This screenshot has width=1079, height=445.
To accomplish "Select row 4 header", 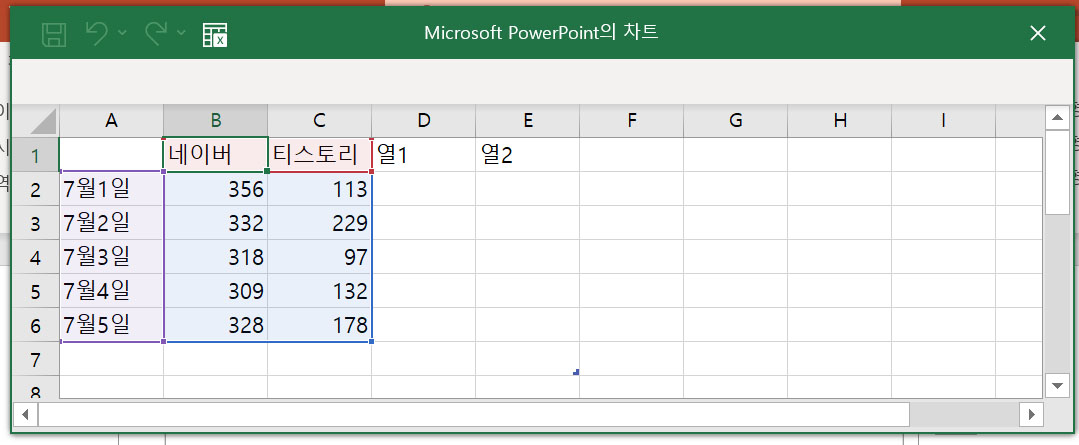I will click(36, 257).
